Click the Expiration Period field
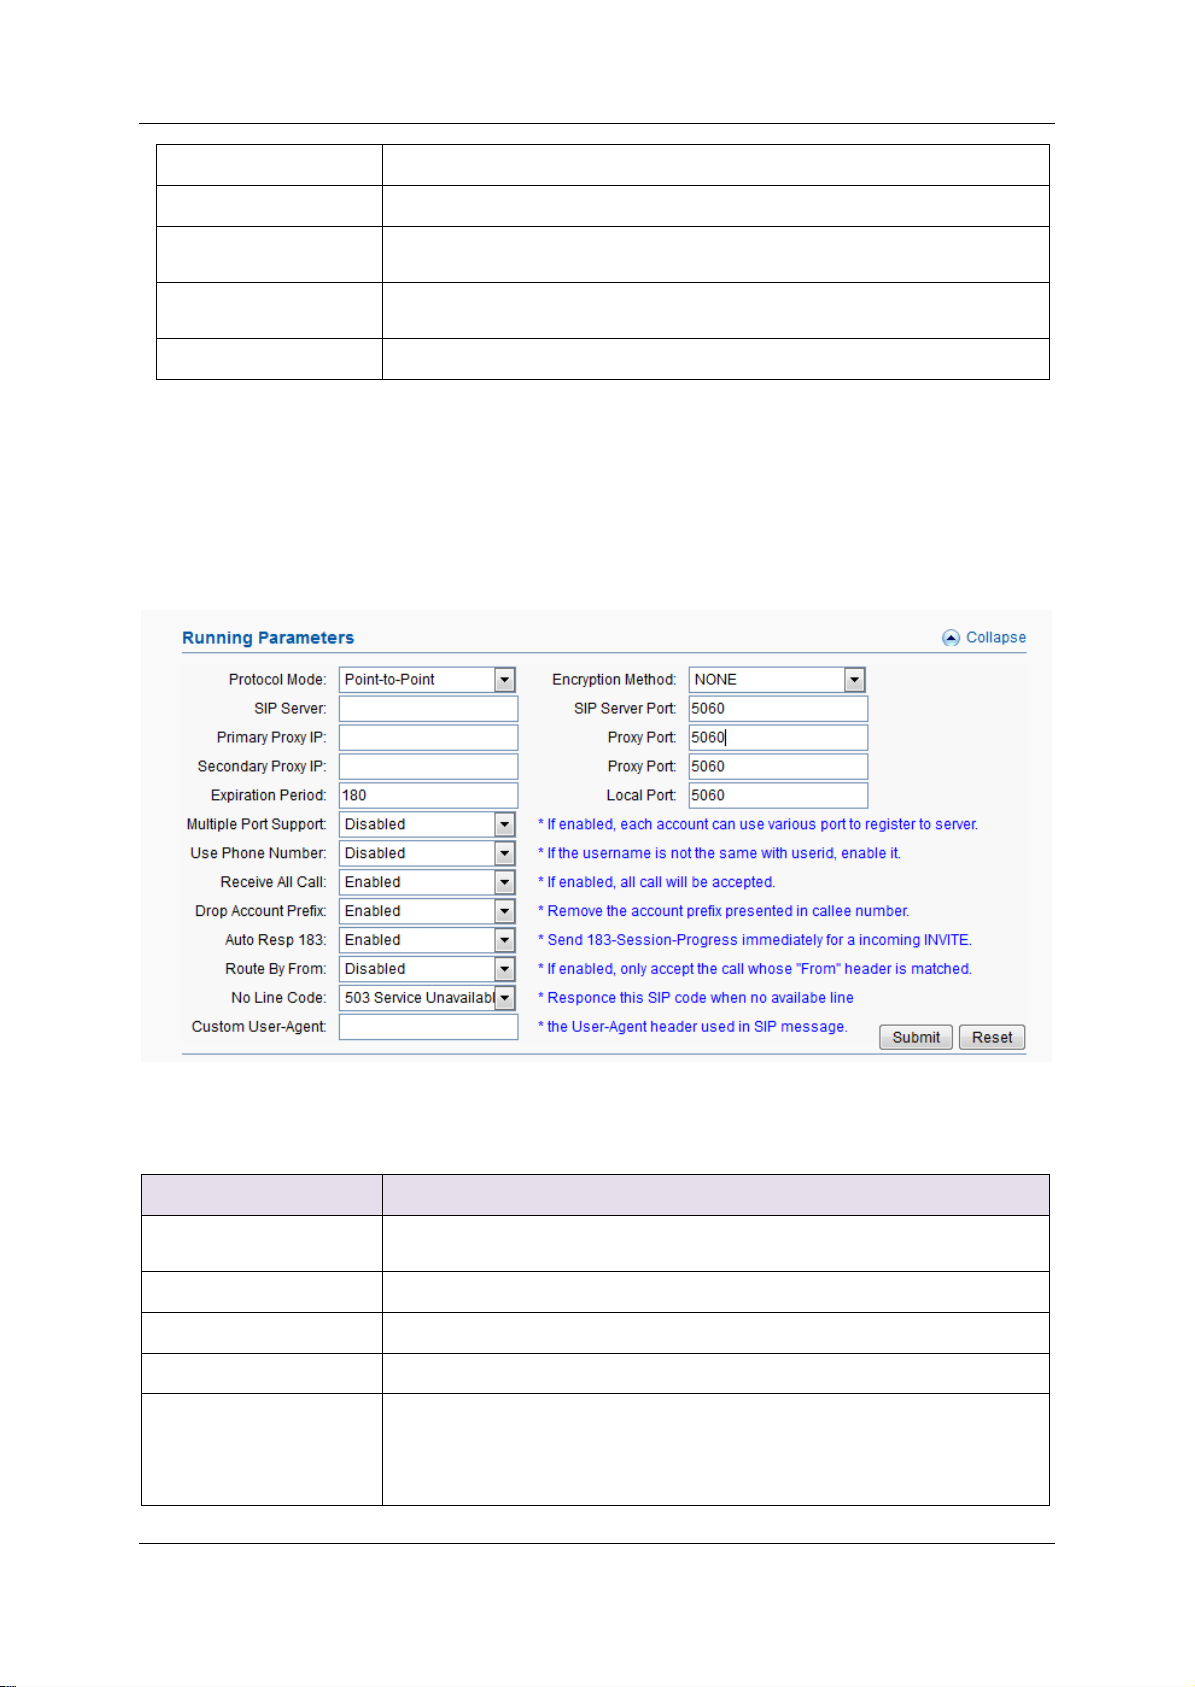1195x1687 pixels. tap(428, 796)
